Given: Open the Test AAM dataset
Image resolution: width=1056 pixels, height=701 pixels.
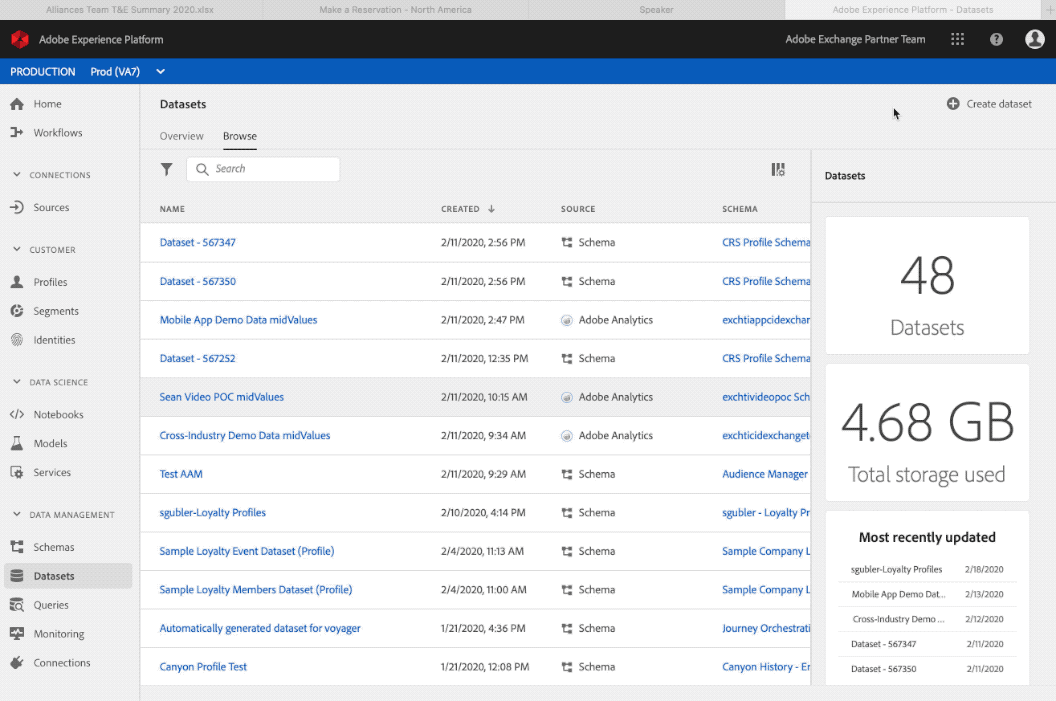Looking at the screenshot, I should tap(181, 473).
